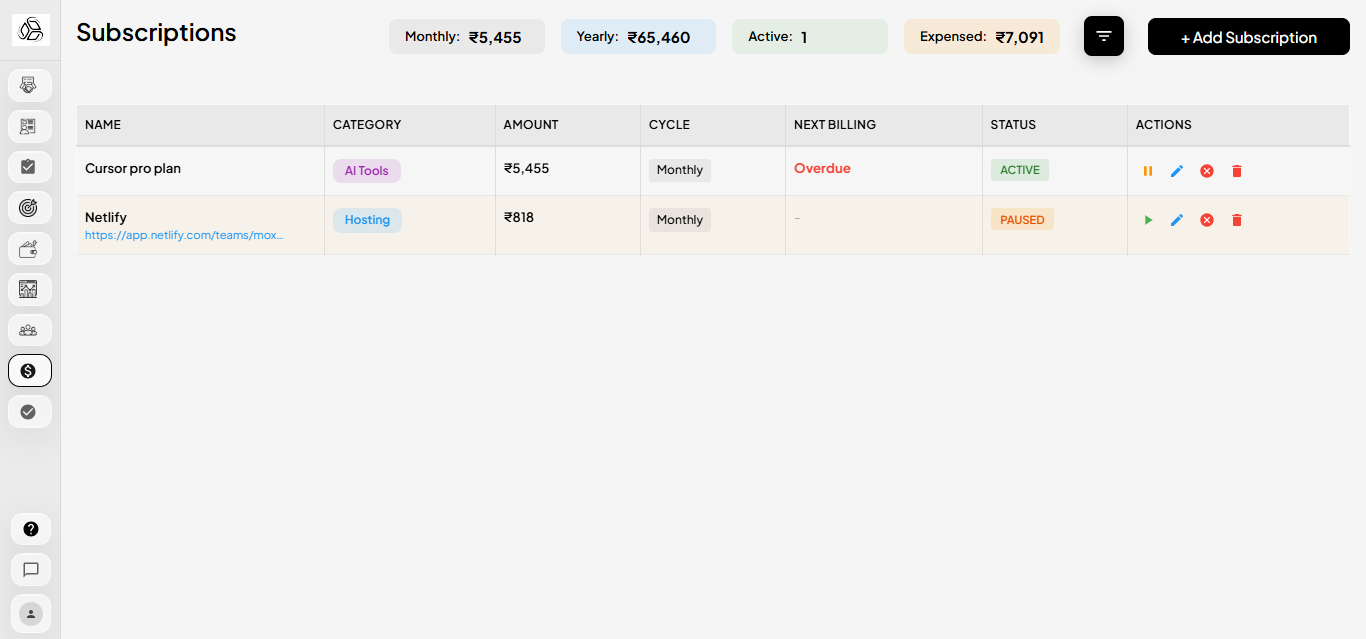
Task: Open the goals target icon in the sidebar
Action: coord(30,207)
